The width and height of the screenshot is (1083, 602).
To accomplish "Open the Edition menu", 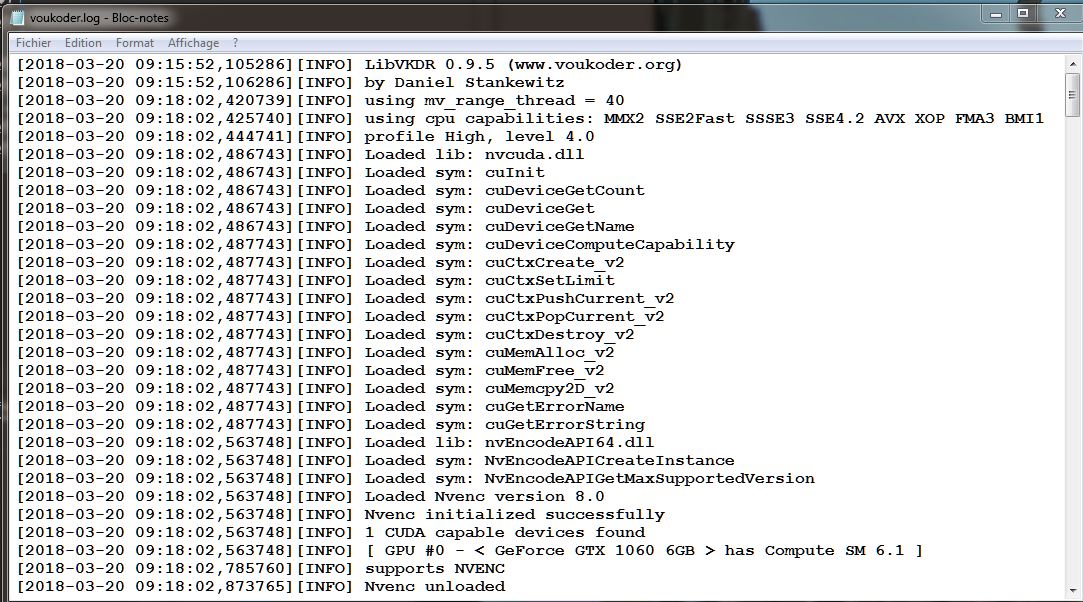I will [x=83, y=43].
